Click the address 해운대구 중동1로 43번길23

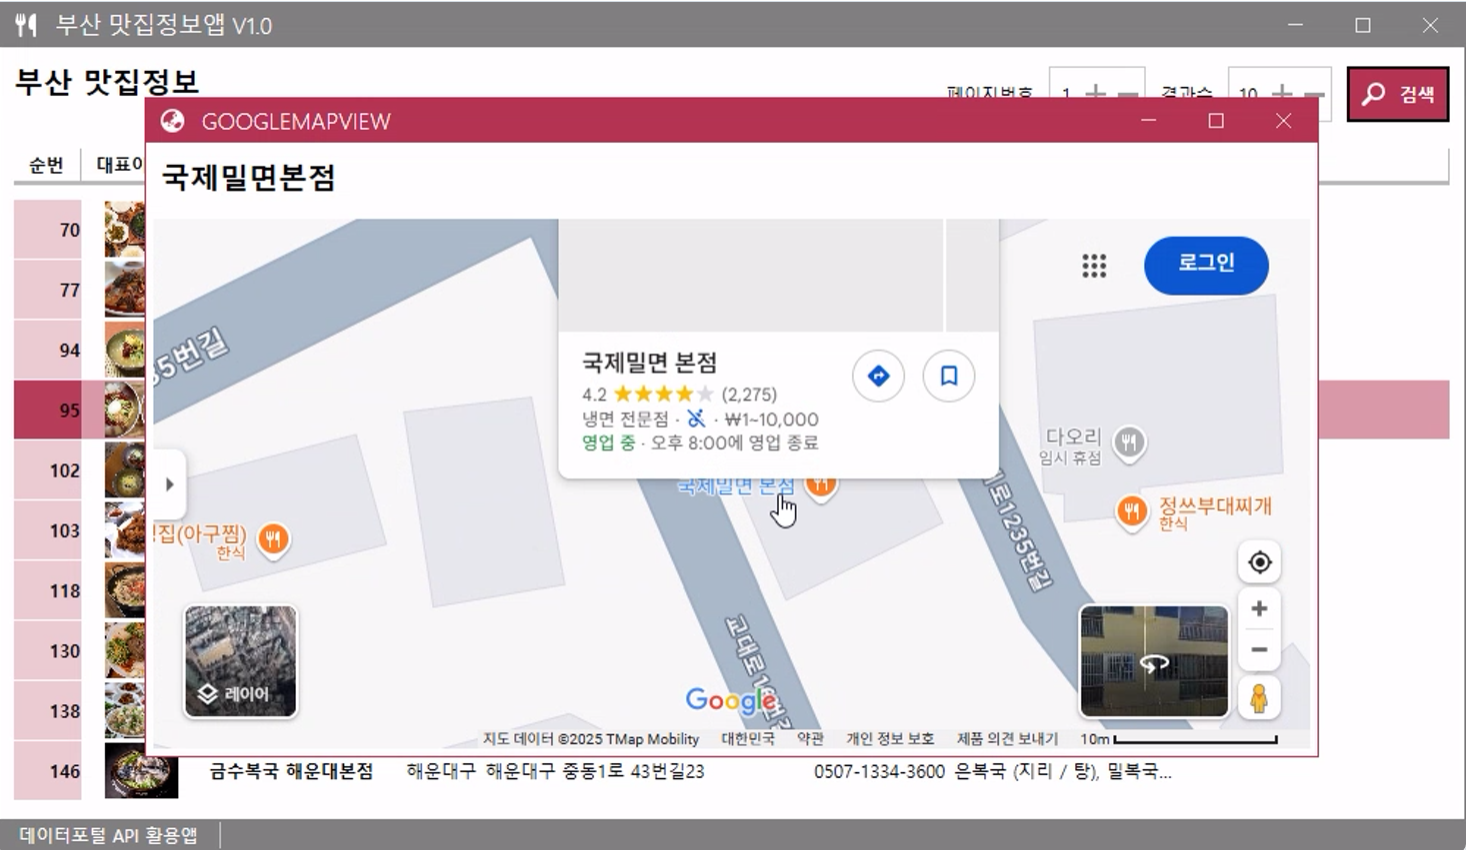click(595, 771)
